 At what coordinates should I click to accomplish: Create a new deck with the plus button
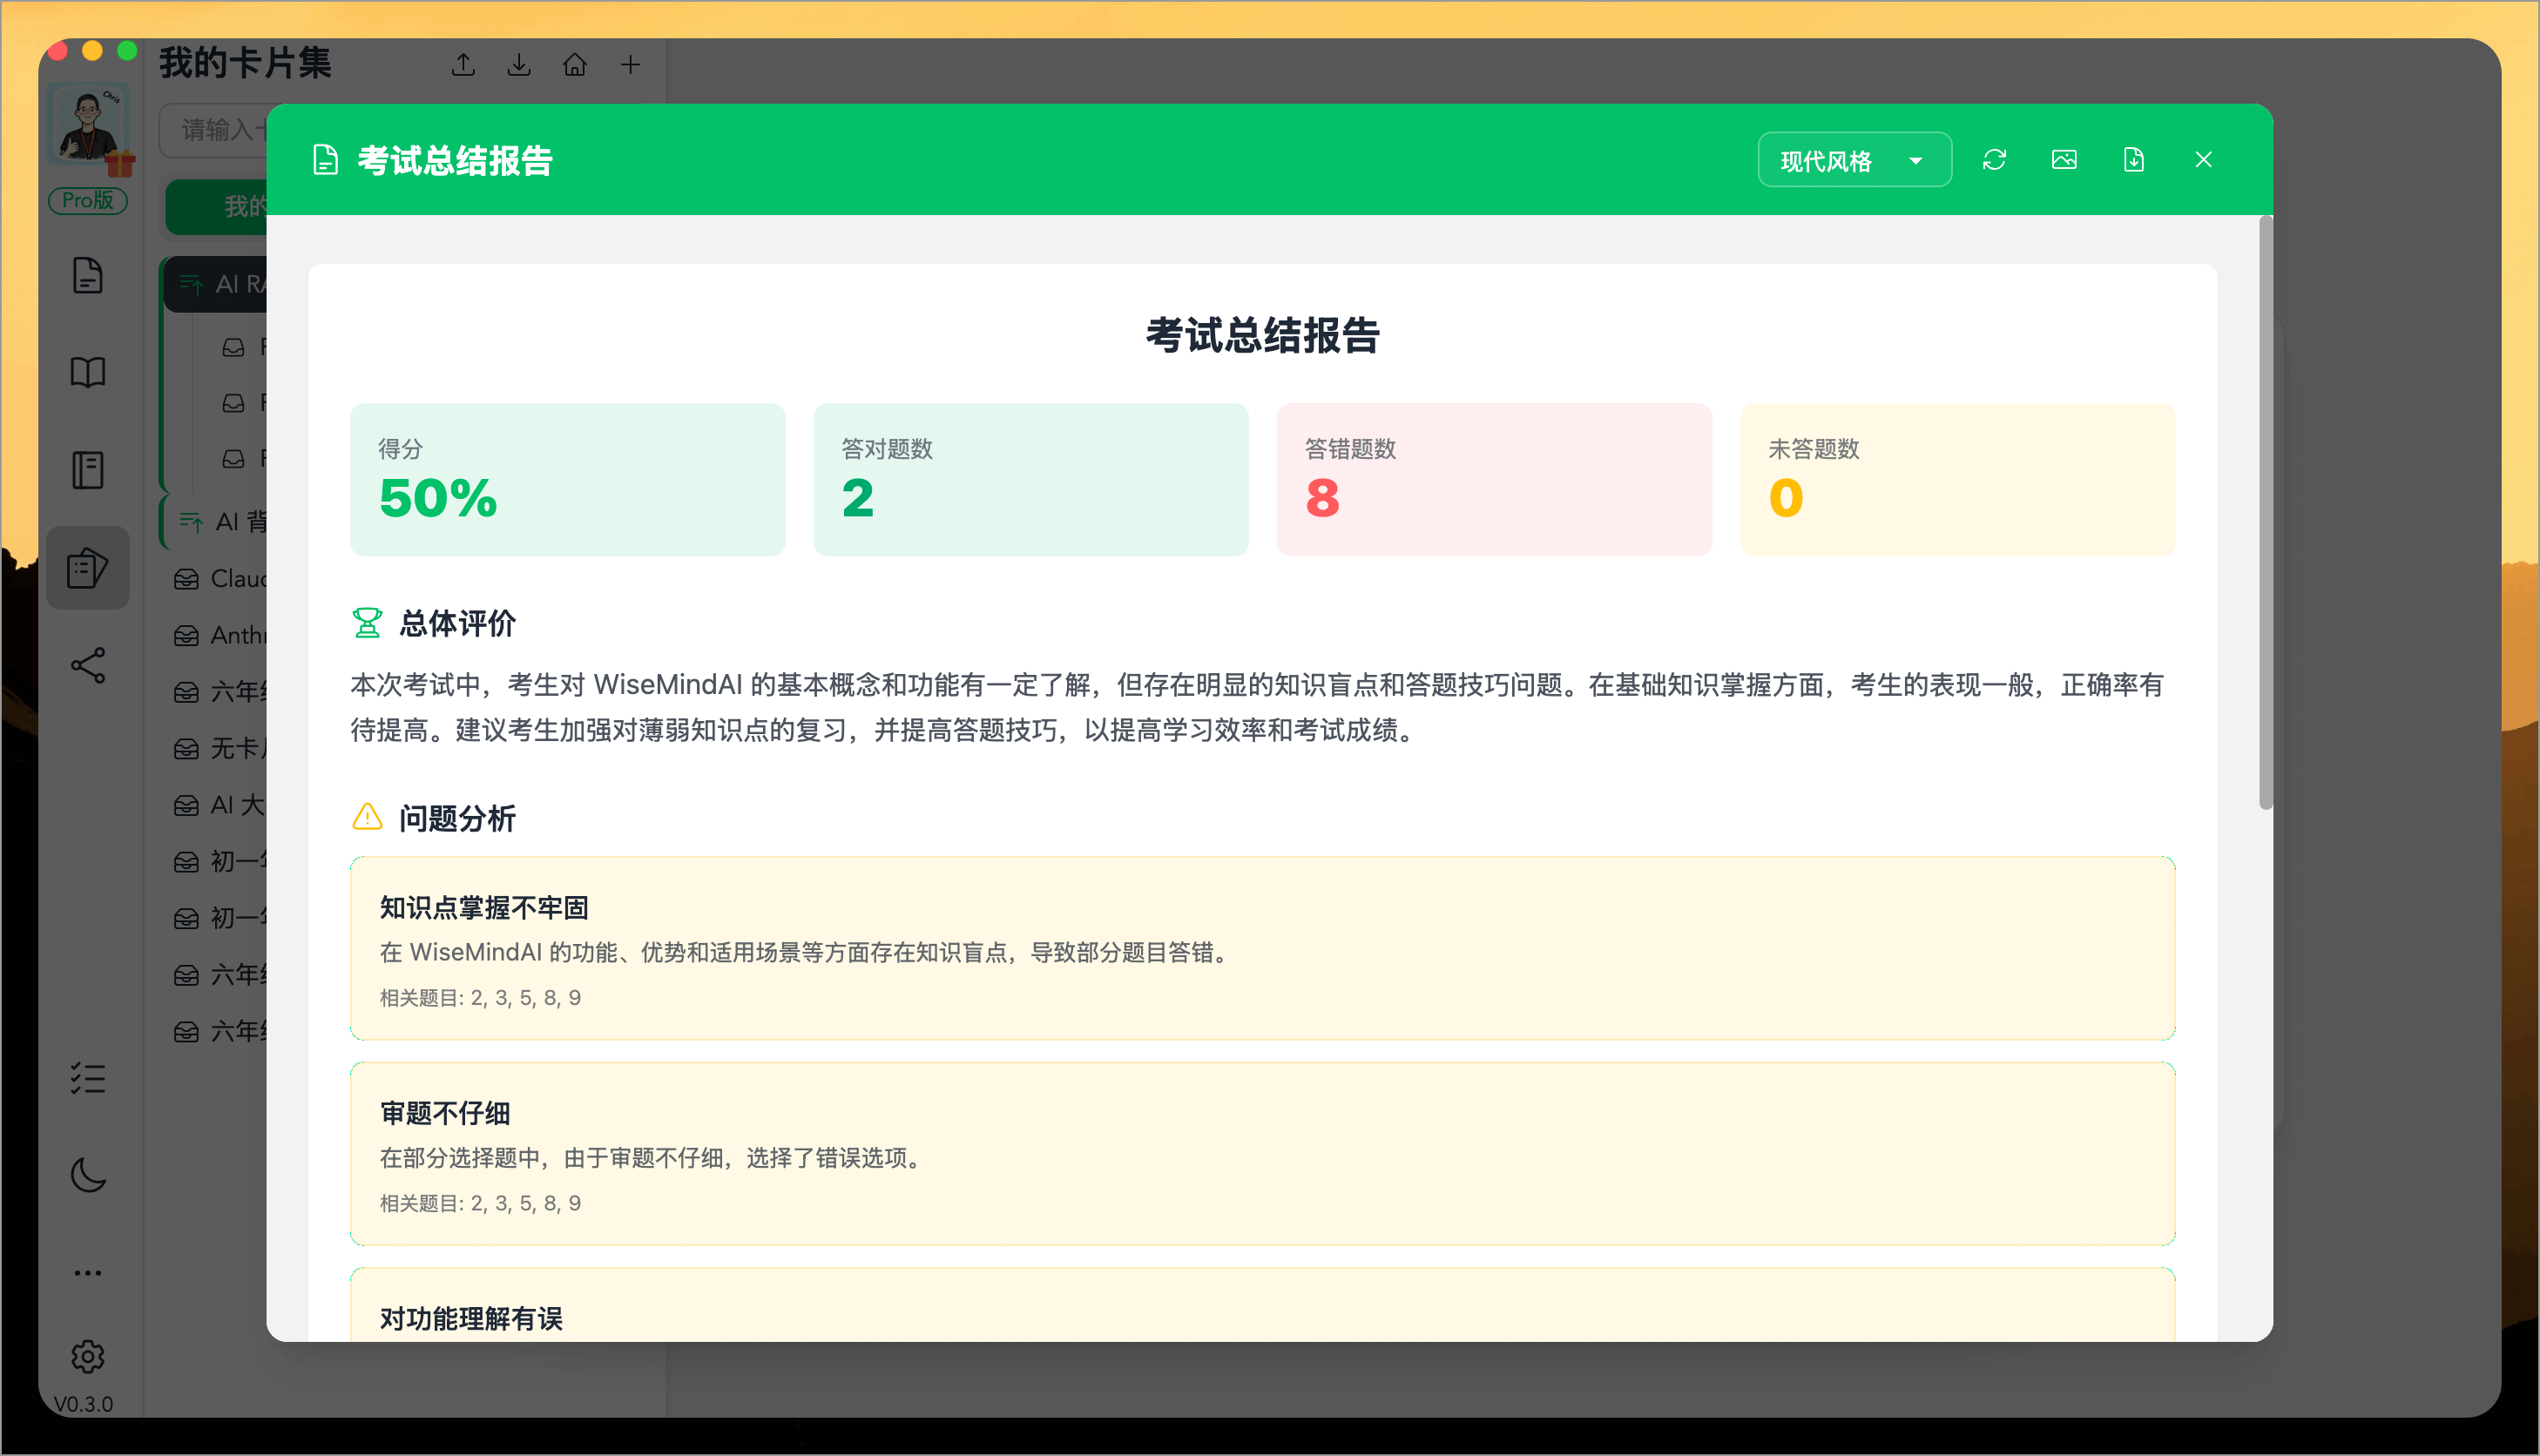630,63
